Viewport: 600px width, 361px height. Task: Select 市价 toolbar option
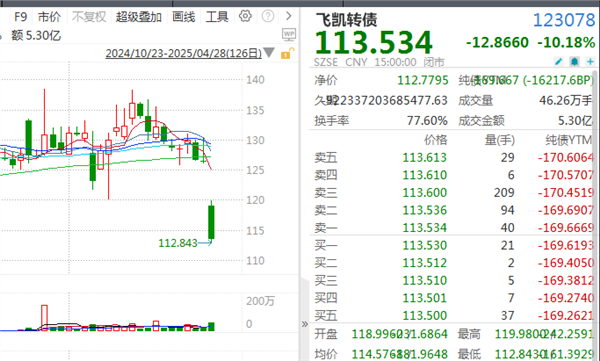[x=49, y=17]
